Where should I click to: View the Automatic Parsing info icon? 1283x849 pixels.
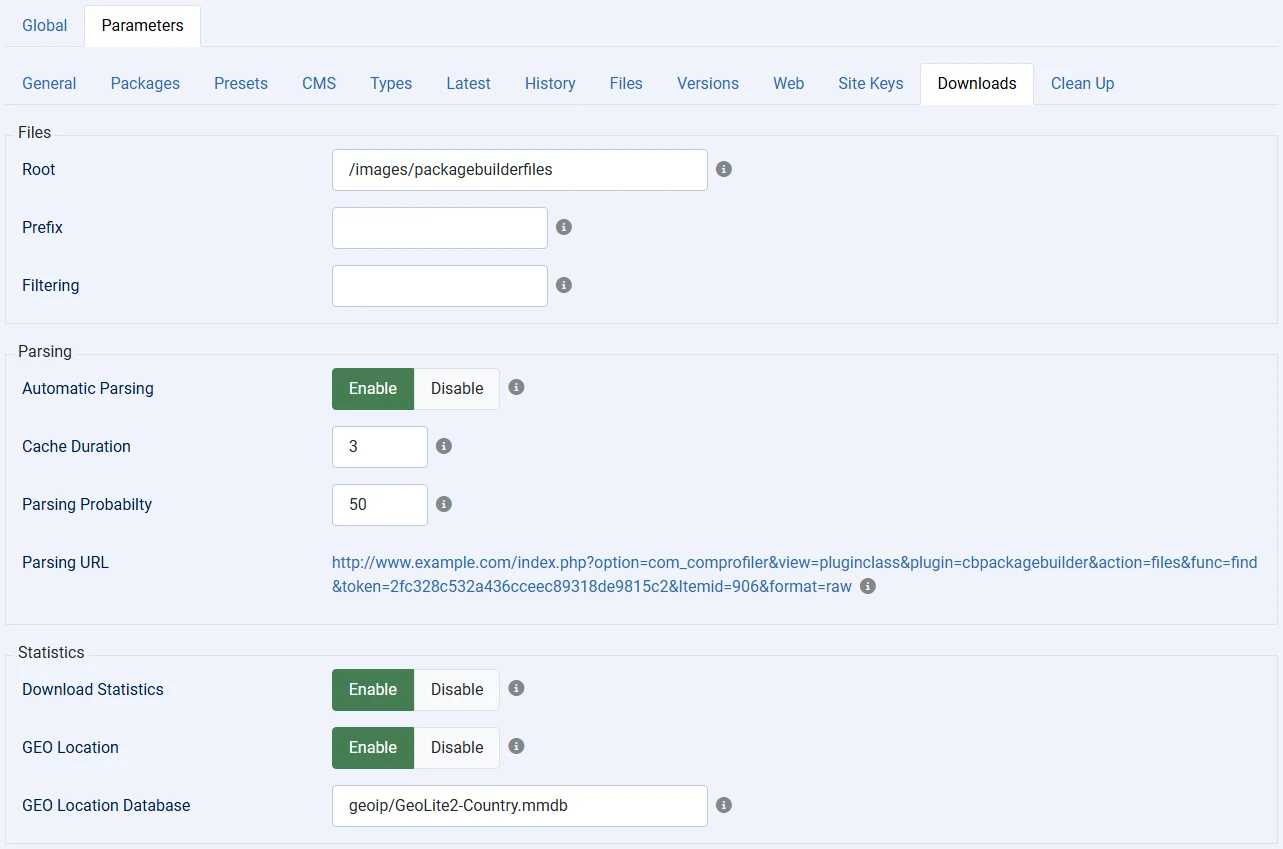click(516, 388)
